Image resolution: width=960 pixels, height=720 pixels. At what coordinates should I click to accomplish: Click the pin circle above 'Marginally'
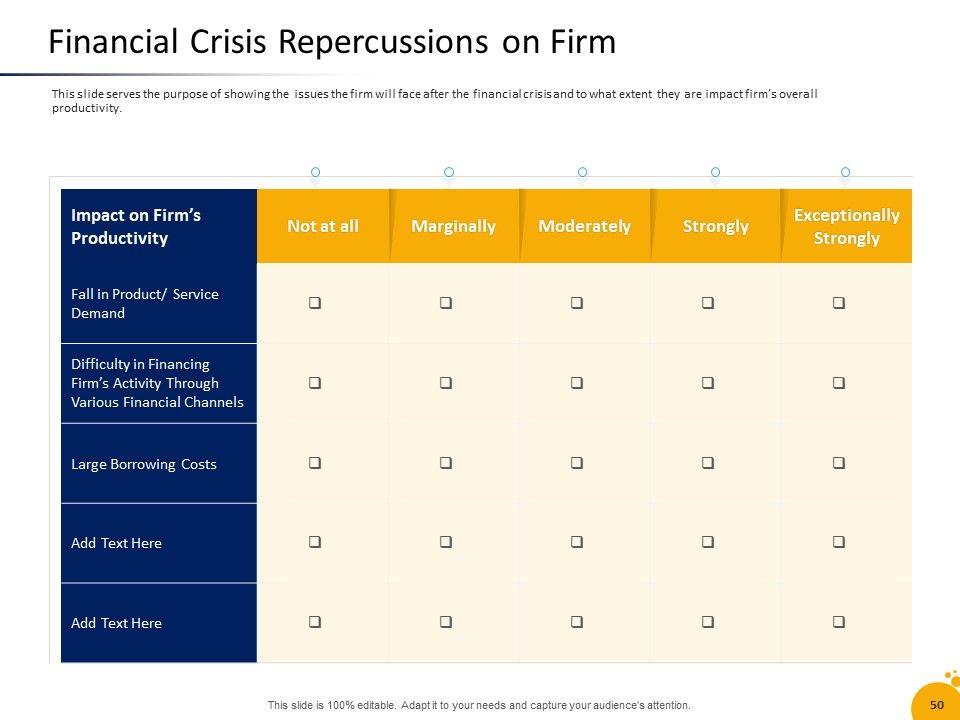pyautogui.click(x=449, y=173)
